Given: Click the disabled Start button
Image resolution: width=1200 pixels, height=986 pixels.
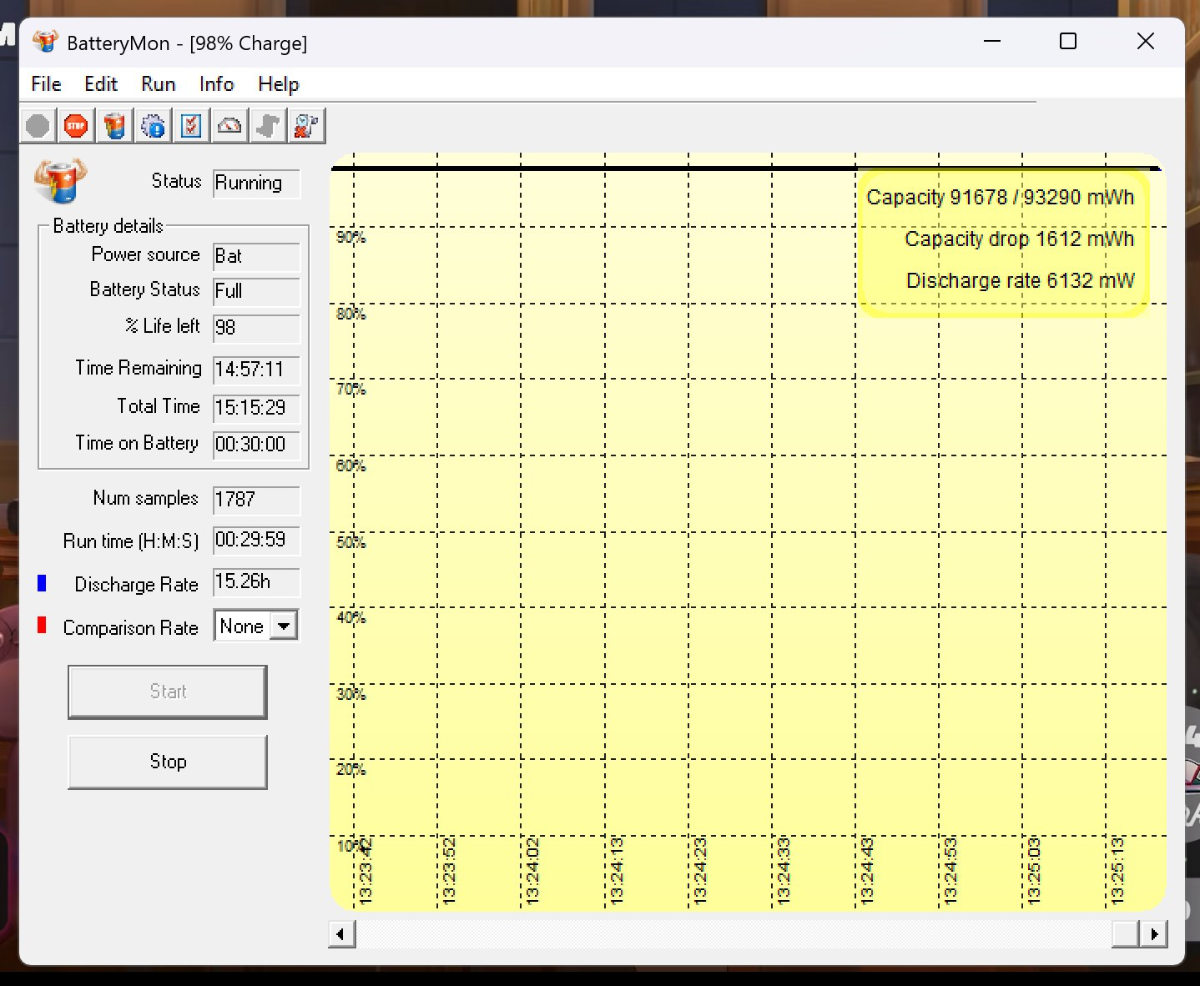Looking at the screenshot, I should 167,691.
